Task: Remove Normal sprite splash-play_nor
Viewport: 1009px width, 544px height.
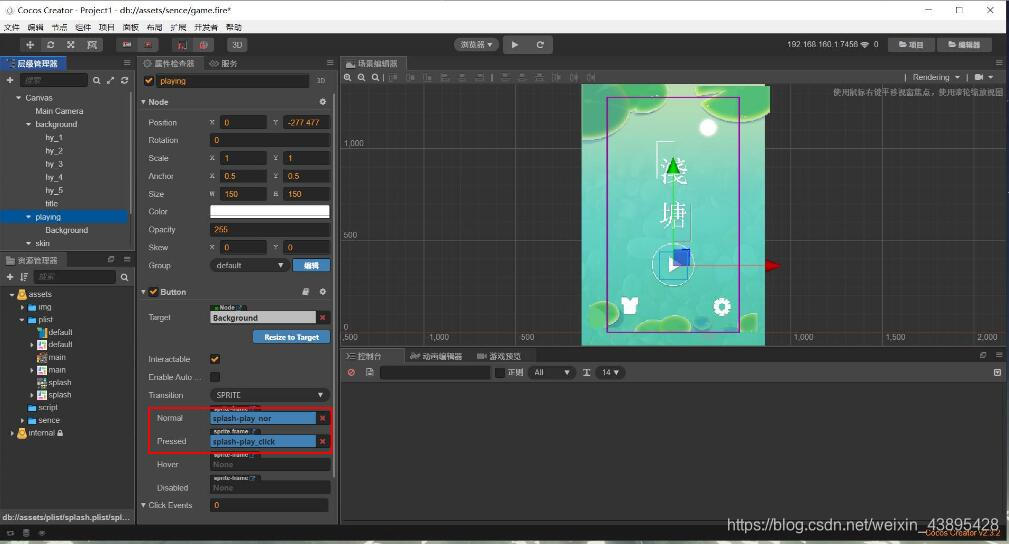Action: [x=322, y=418]
